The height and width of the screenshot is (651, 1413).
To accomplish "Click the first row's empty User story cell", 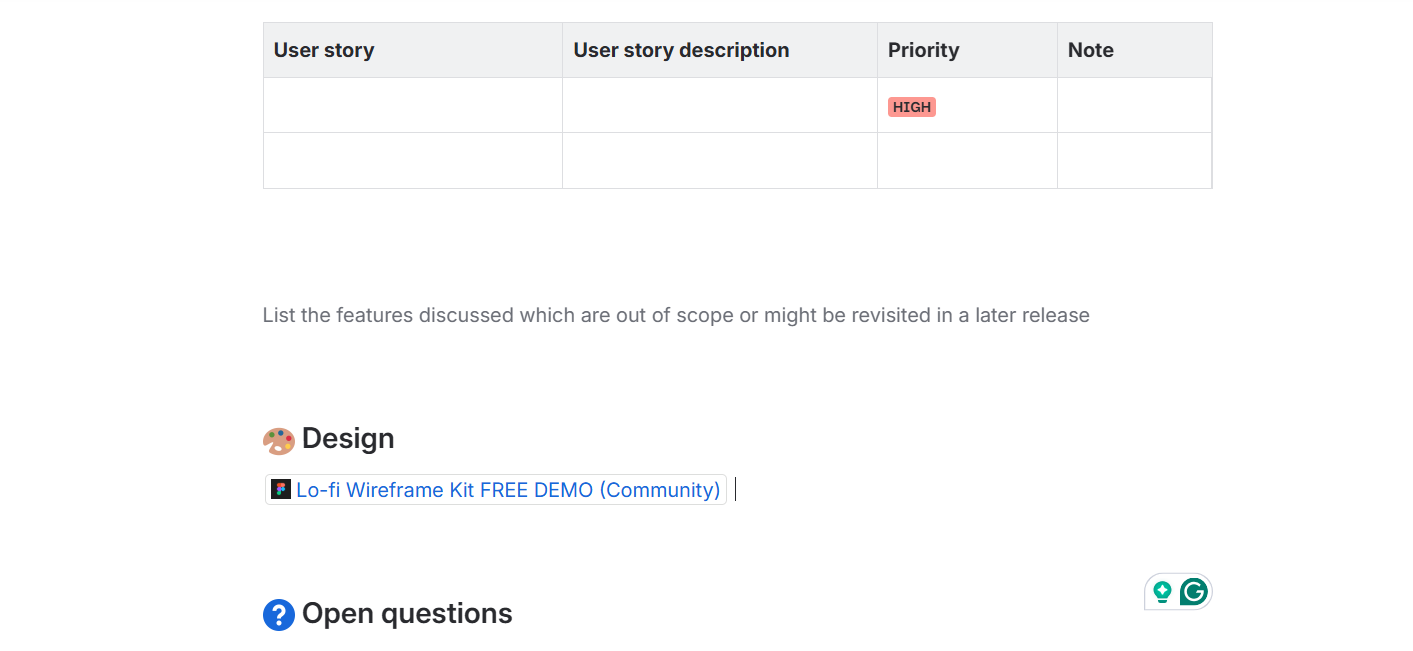I will pos(412,105).
